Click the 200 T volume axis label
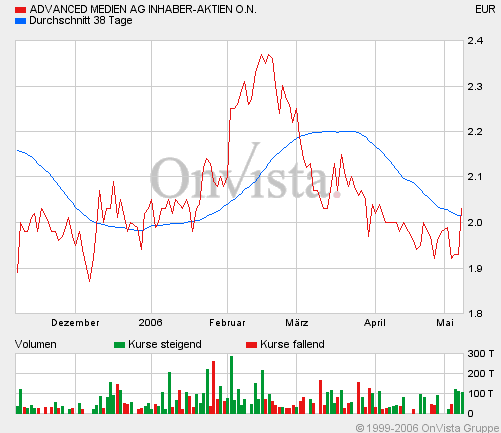This screenshot has width=501, height=433. pyautogui.click(x=481, y=374)
